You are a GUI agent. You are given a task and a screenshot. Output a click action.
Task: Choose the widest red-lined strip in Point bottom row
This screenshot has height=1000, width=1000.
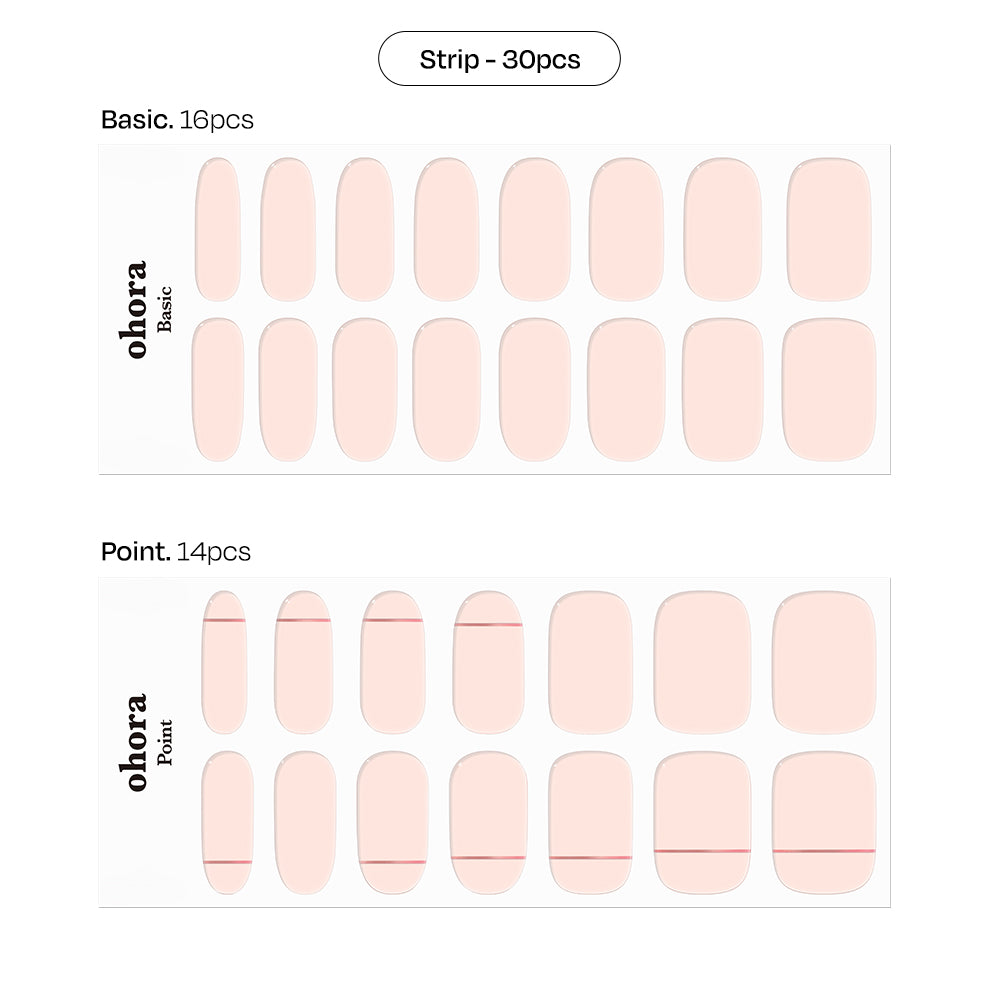tap(824, 822)
